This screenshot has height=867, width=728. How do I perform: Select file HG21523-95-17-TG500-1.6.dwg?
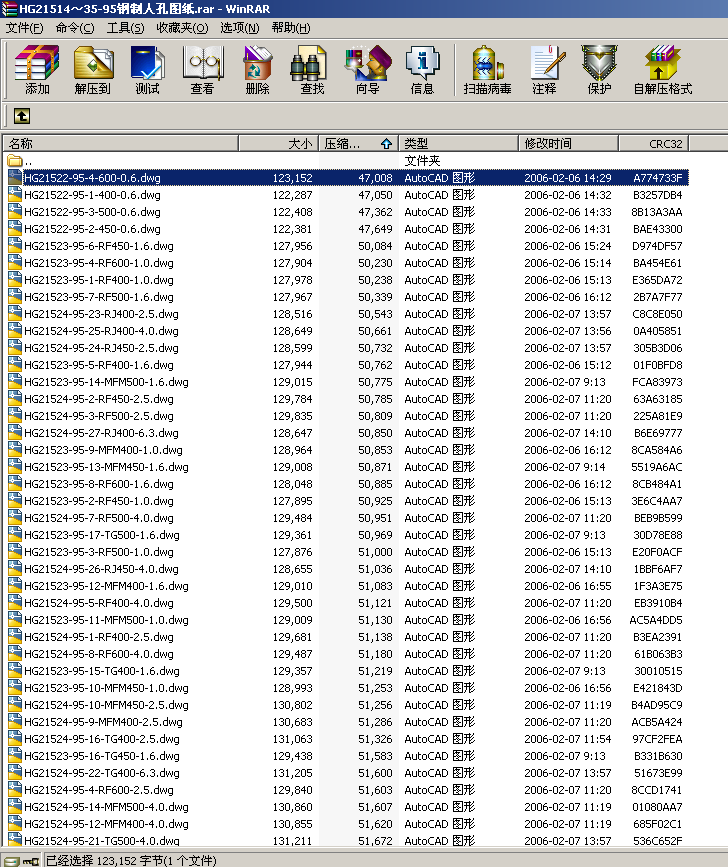pyautogui.click(x=101, y=535)
